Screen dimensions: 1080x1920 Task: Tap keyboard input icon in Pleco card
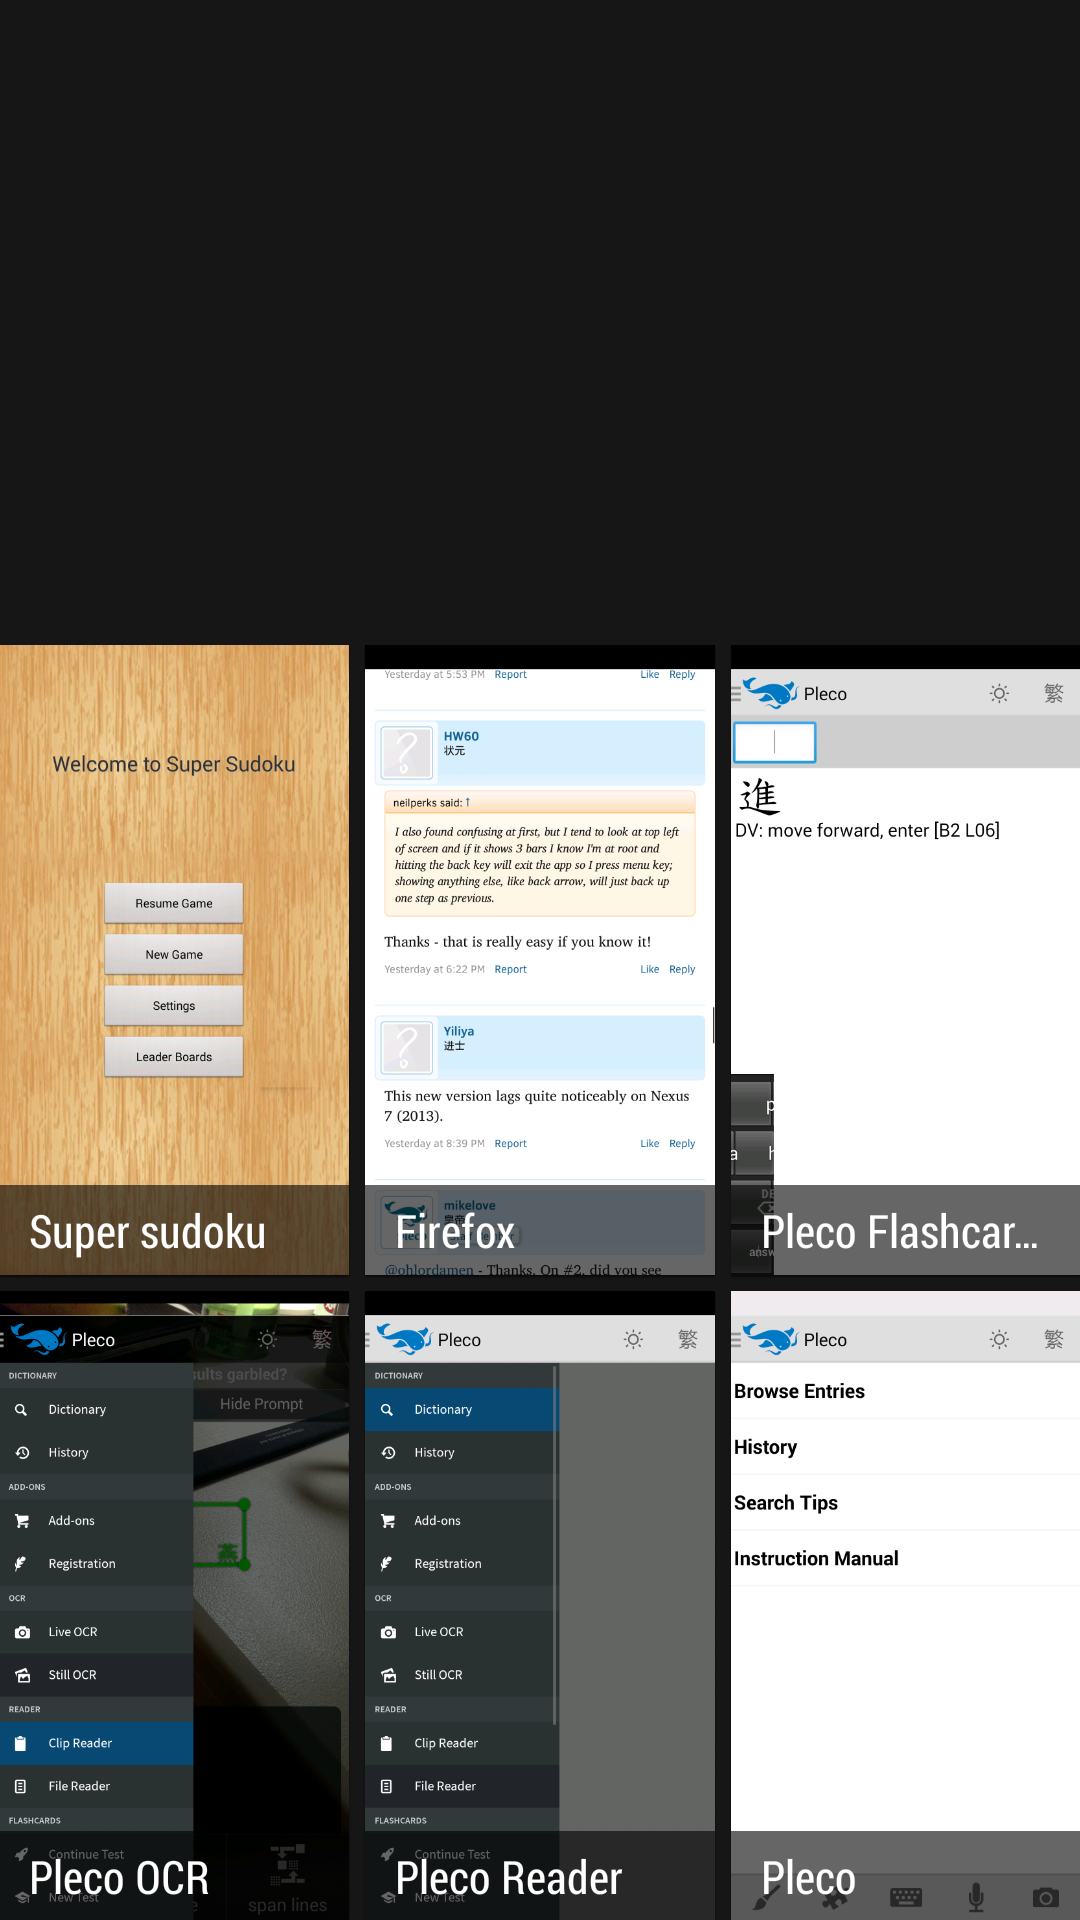click(906, 1897)
